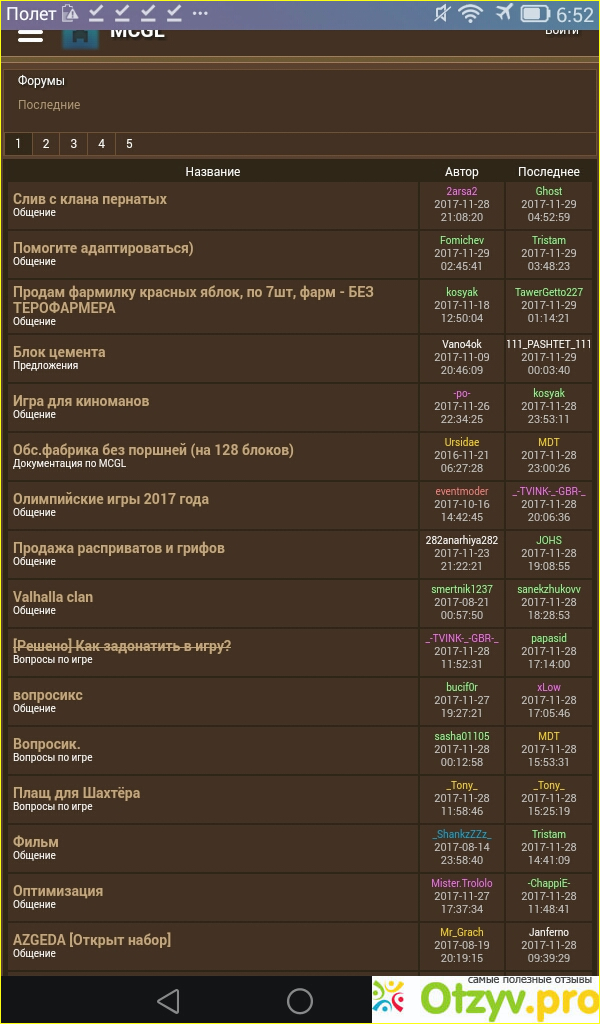Open the Форумы link
Screen dimensions: 600x1024
tap(41, 81)
